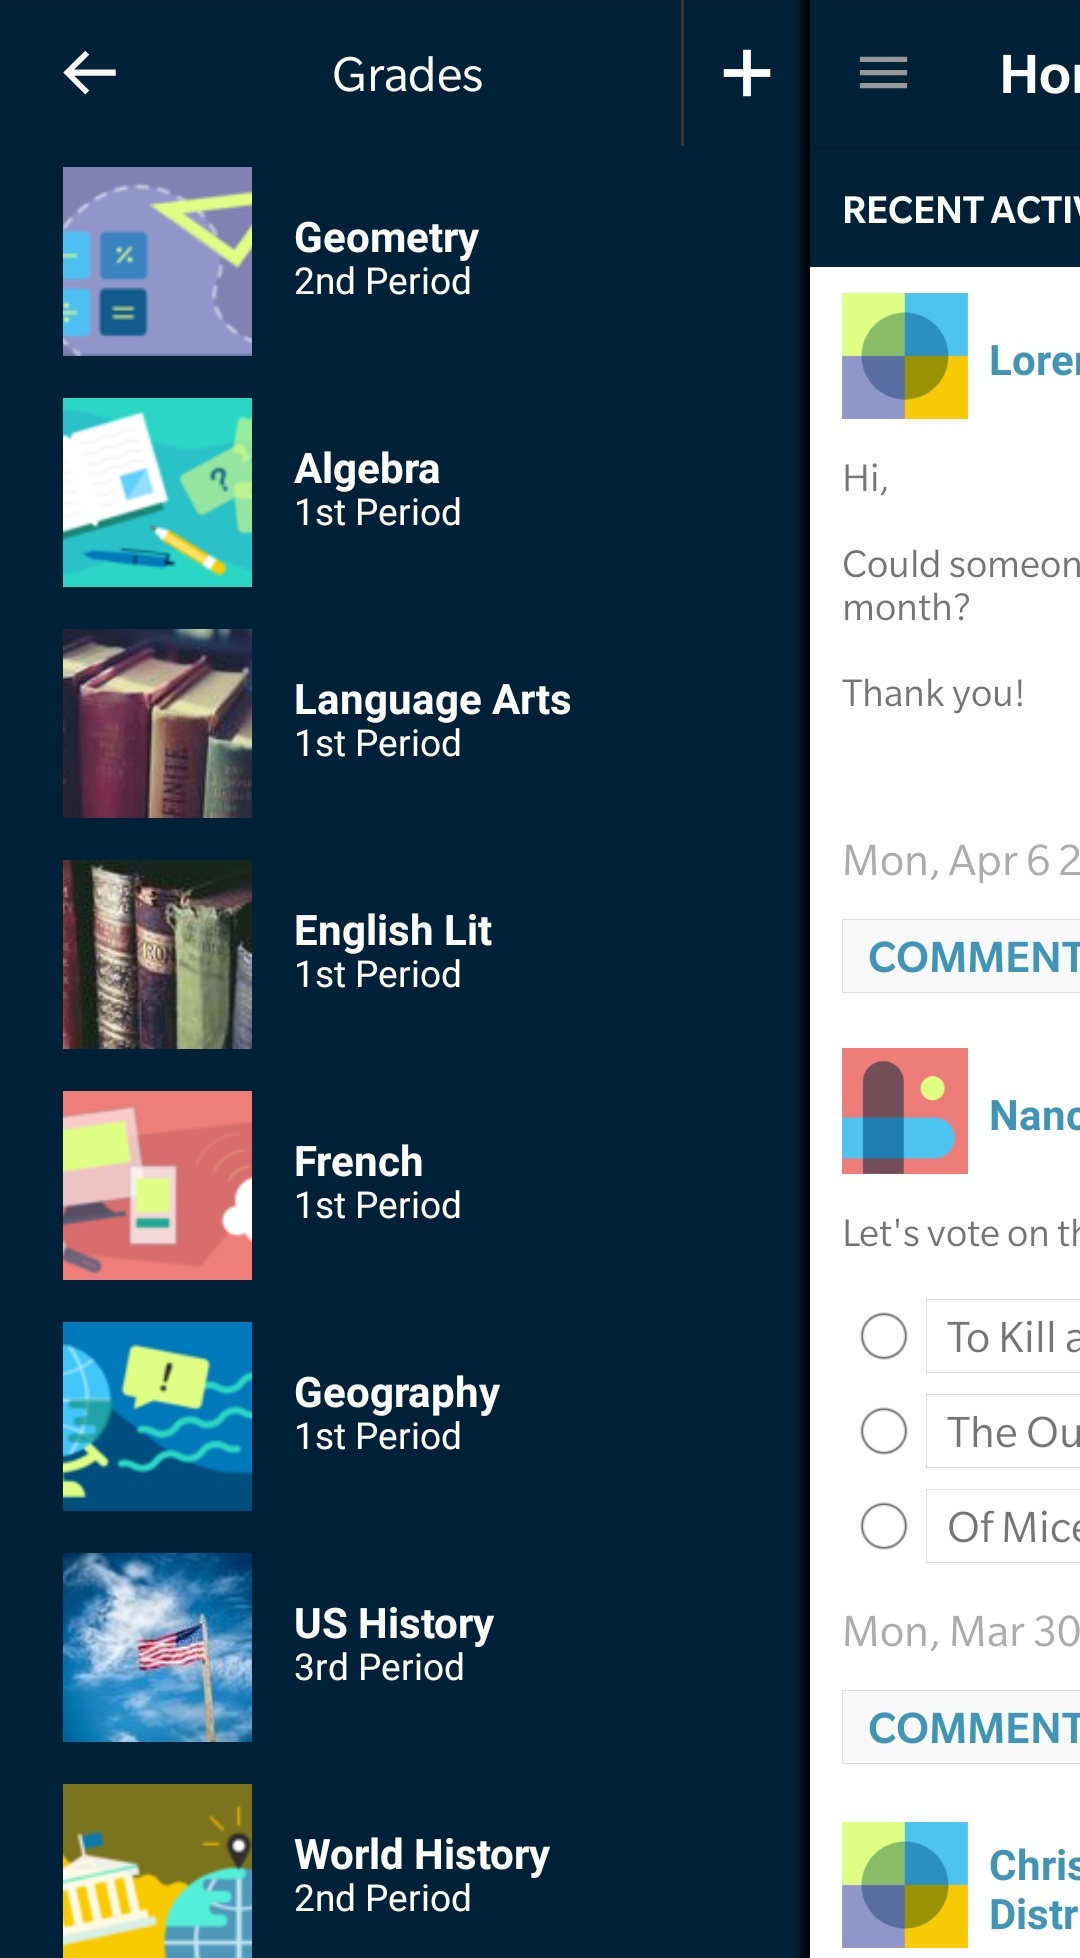
Task: Tap the Language Arts books thumbnail
Action: (157, 723)
